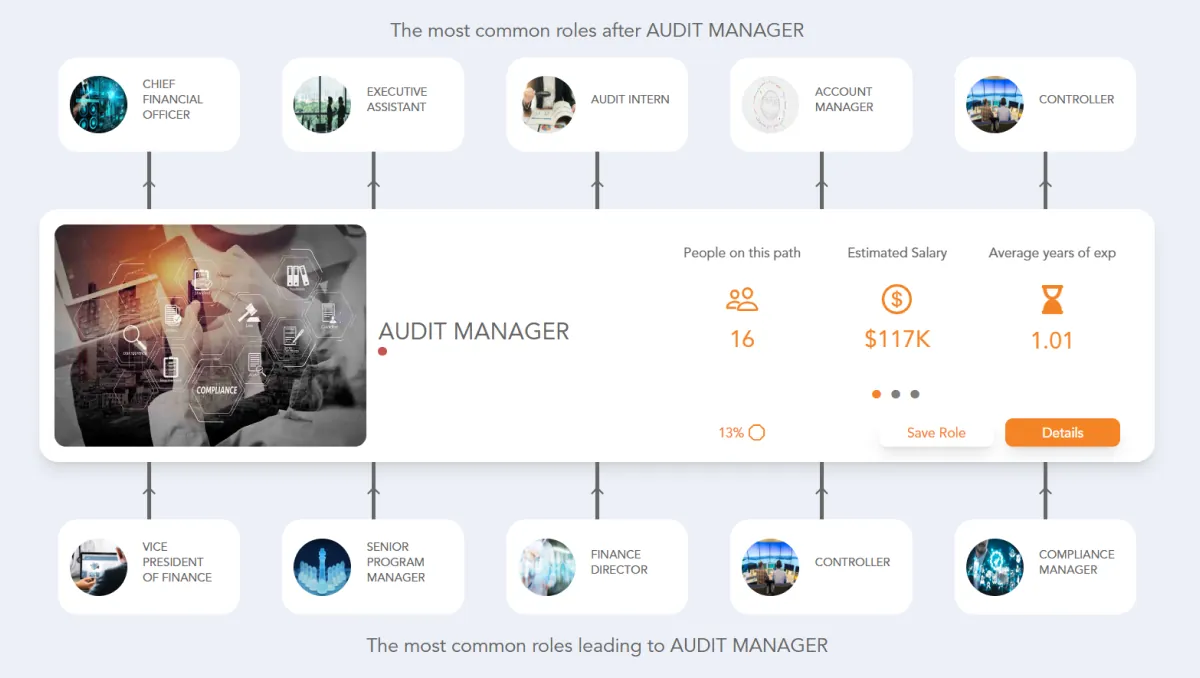Click the Account Manager role icon
The width and height of the screenshot is (1200, 678).
770,104
